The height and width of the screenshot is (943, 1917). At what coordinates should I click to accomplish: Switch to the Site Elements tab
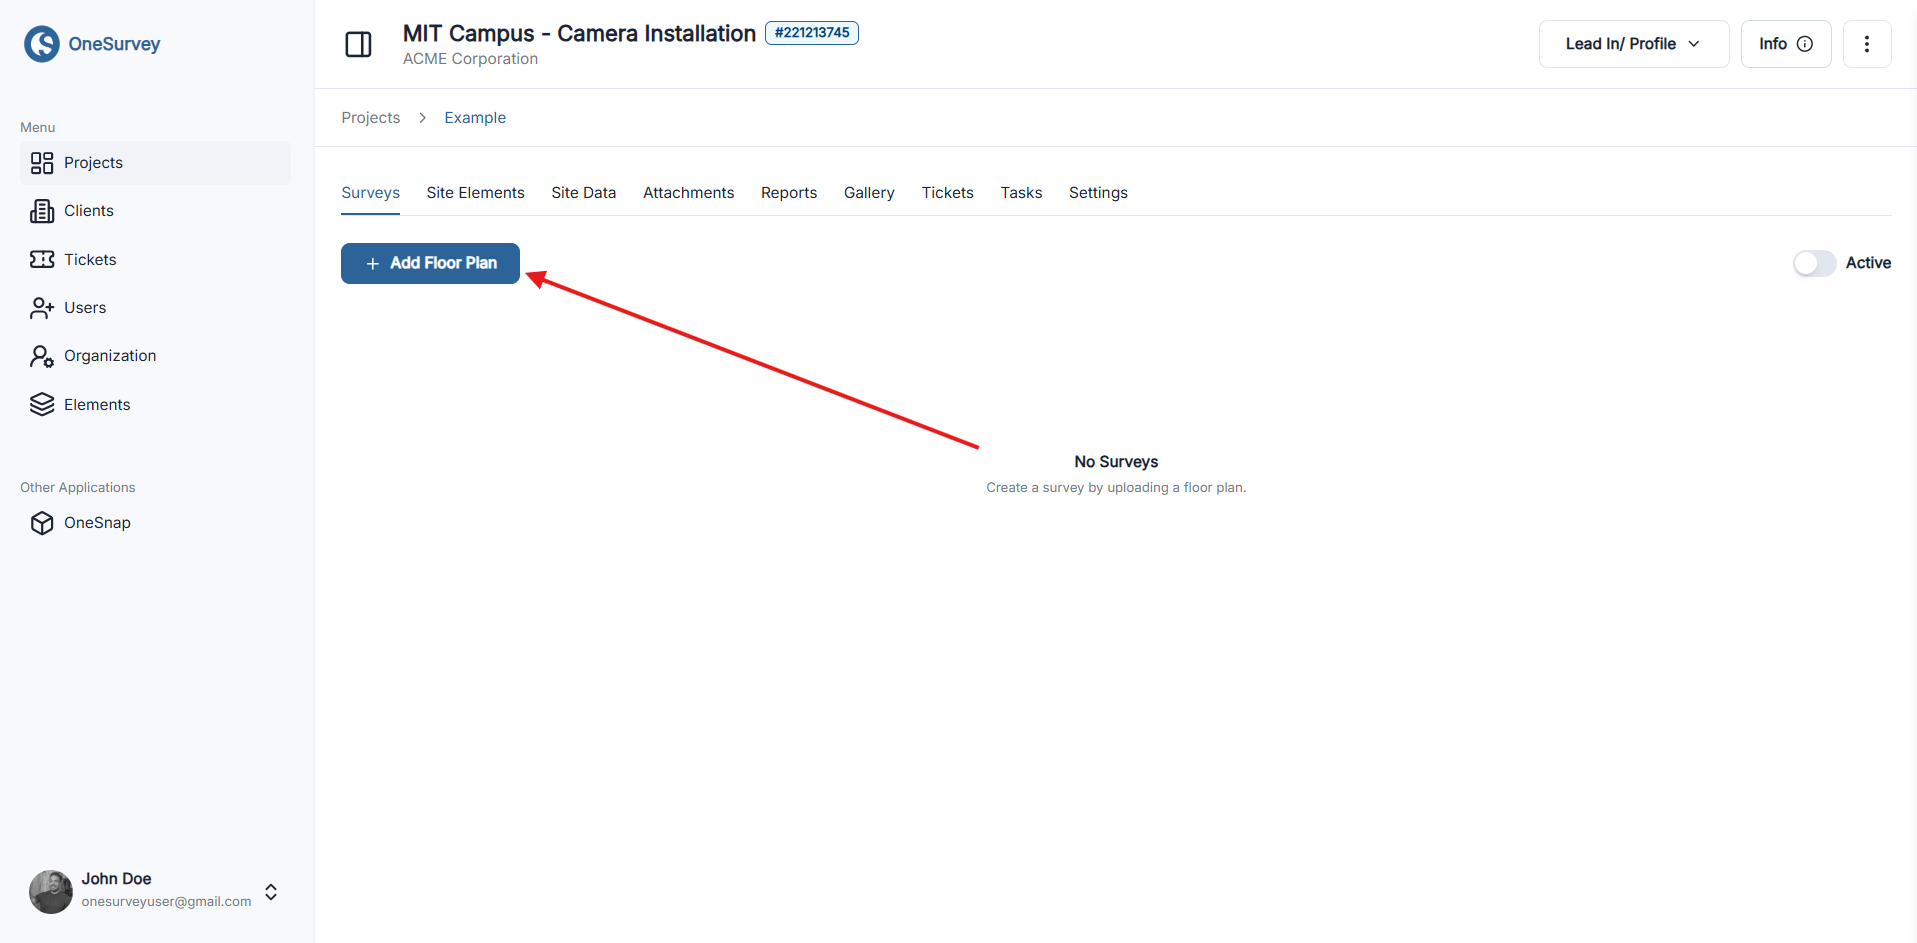coord(475,192)
